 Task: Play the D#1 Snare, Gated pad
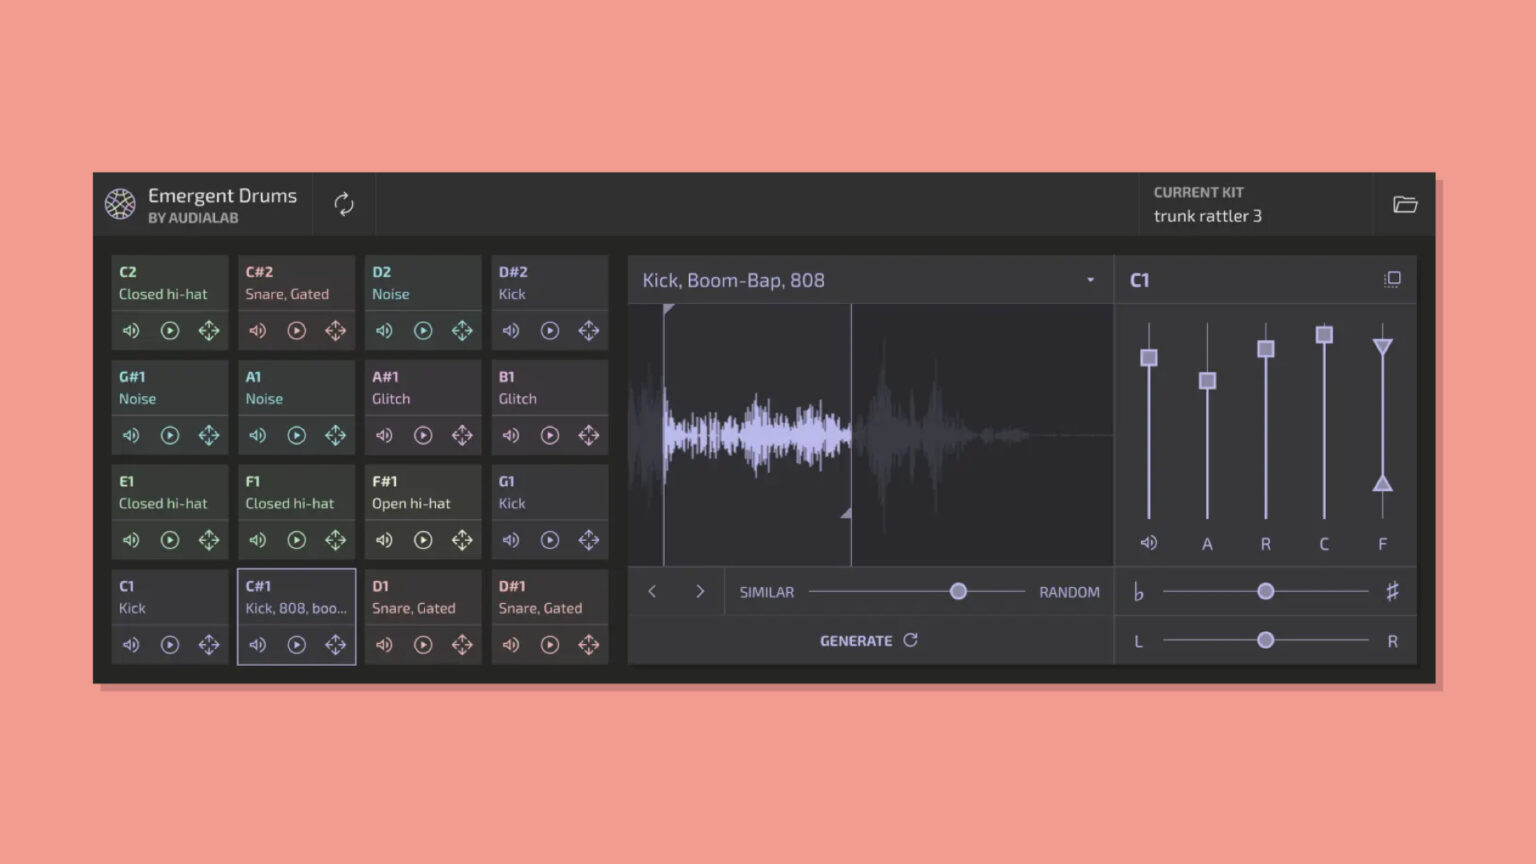550,645
